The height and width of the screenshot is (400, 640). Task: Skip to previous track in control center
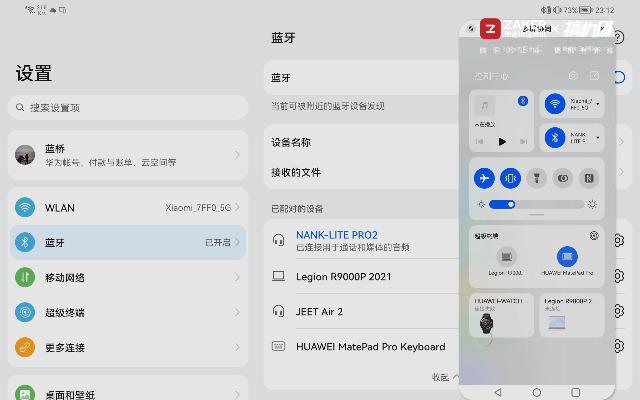480,142
